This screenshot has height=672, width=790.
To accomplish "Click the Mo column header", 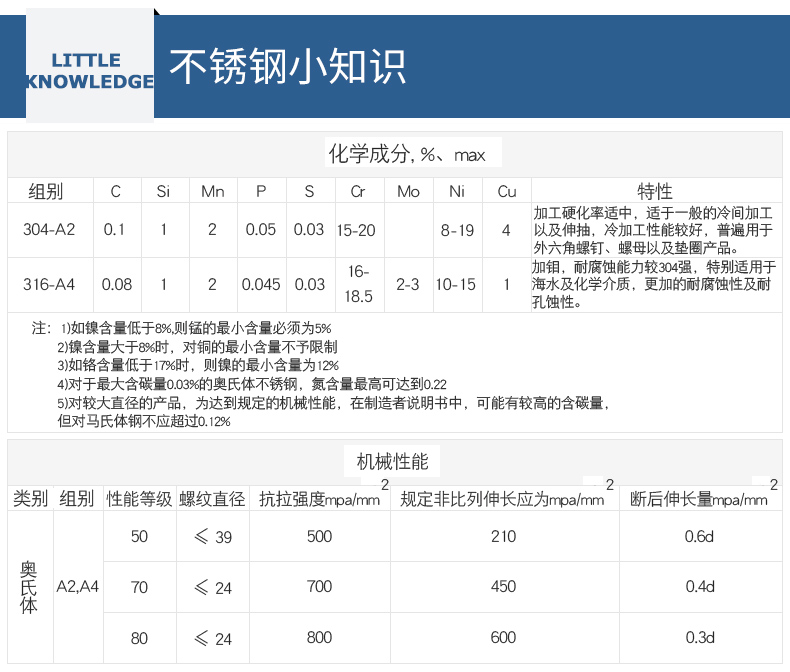I will pyautogui.click(x=408, y=191).
